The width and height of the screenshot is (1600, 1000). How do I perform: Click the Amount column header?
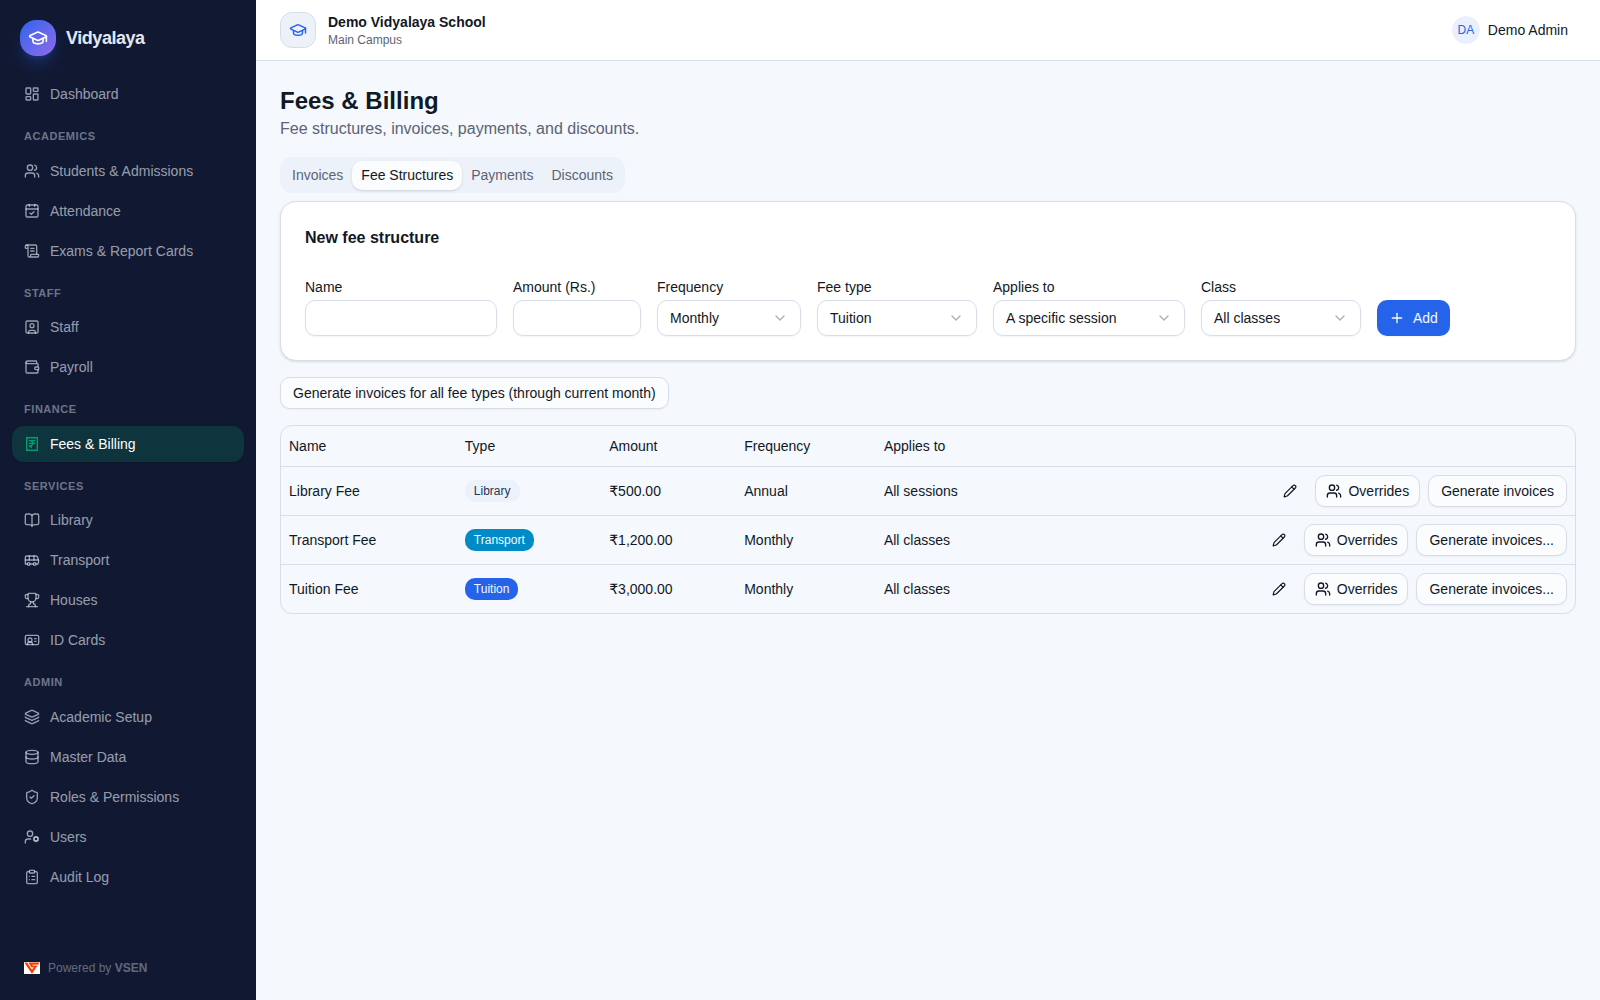pos(633,446)
